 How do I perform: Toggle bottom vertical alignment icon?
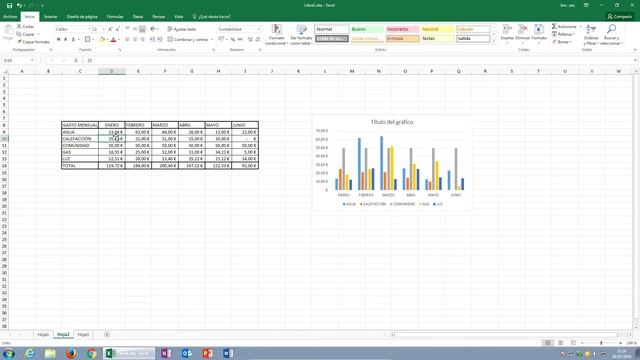[142, 29]
